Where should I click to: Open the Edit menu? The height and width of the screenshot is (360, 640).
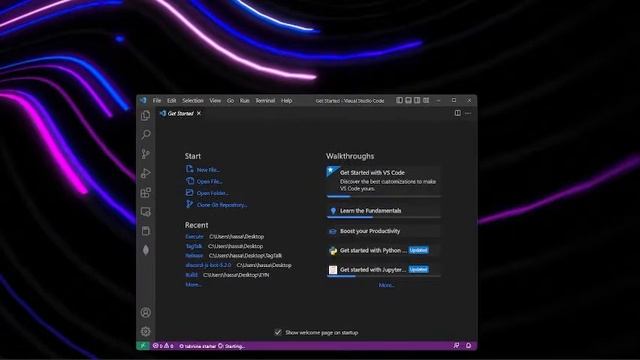point(171,100)
